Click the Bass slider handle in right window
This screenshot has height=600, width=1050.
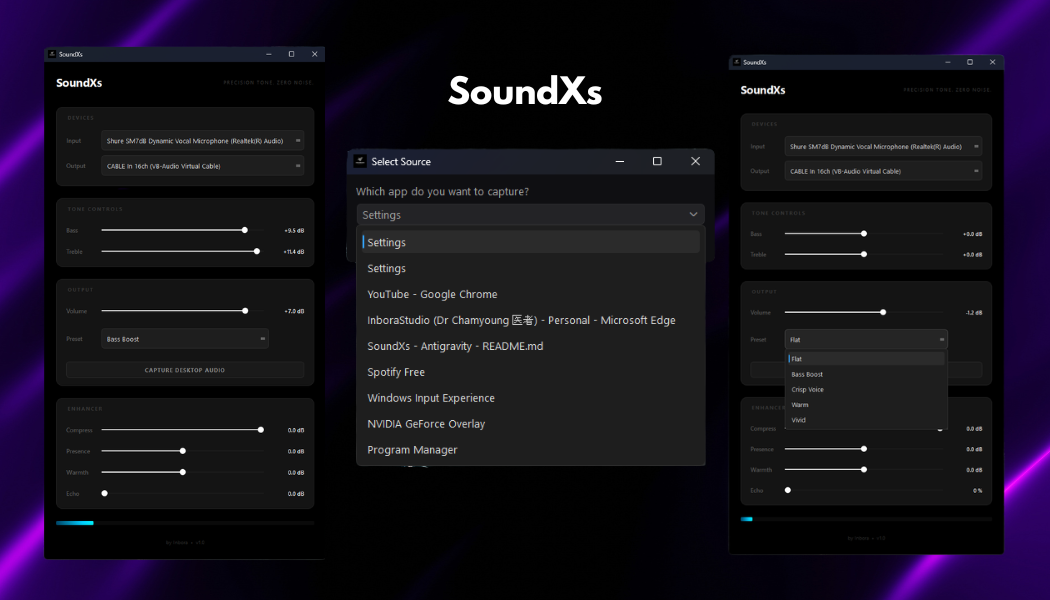click(x=864, y=234)
